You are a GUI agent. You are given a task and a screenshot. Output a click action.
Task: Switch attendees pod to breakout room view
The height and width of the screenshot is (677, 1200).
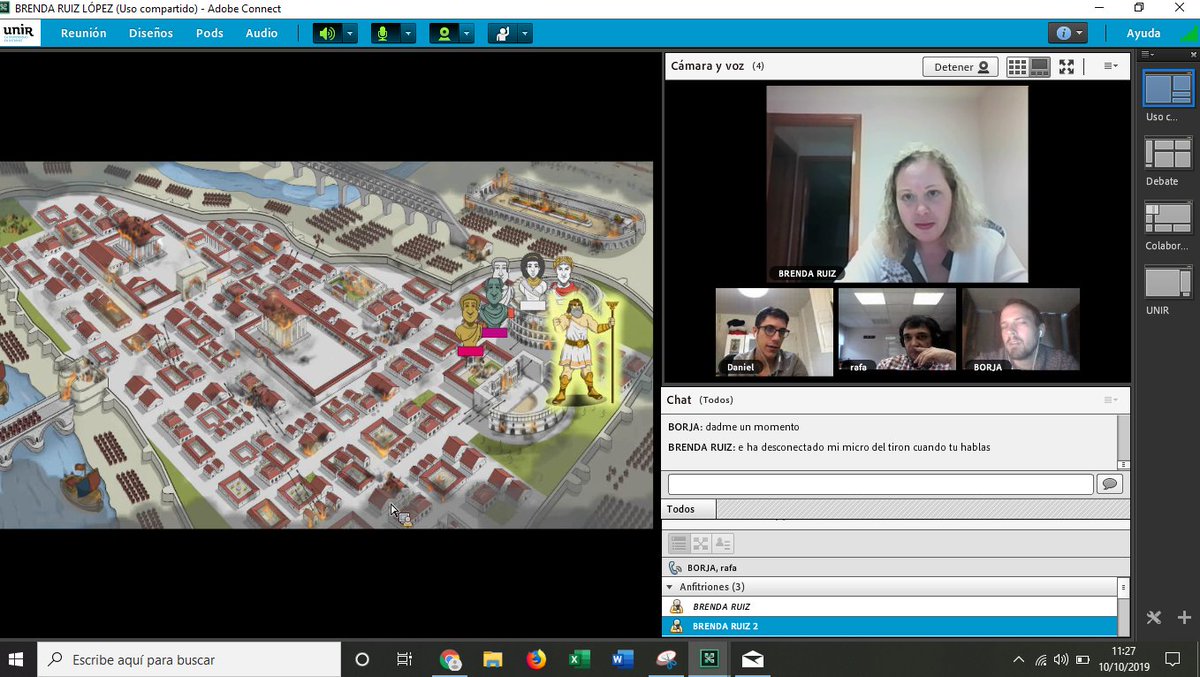(x=701, y=544)
